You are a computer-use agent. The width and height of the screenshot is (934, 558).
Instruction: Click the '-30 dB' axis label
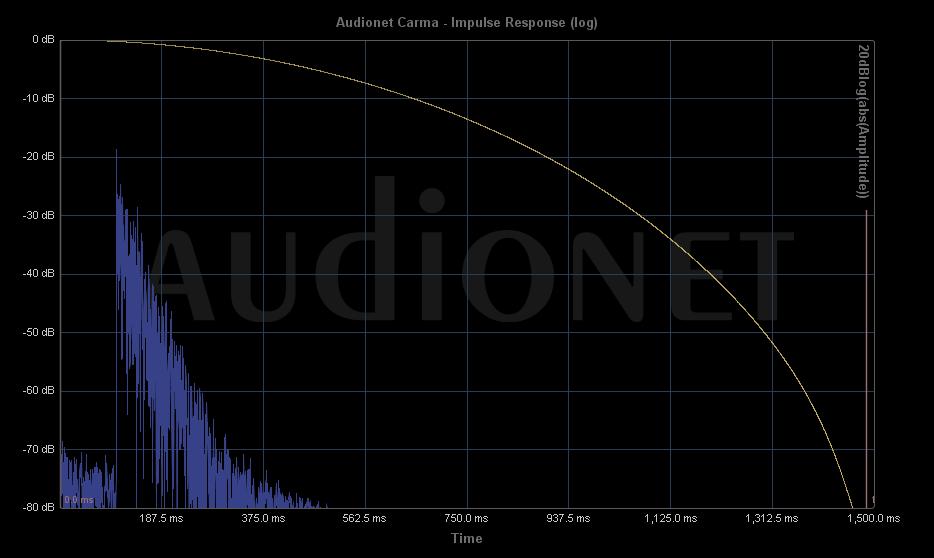coord(38,215)
